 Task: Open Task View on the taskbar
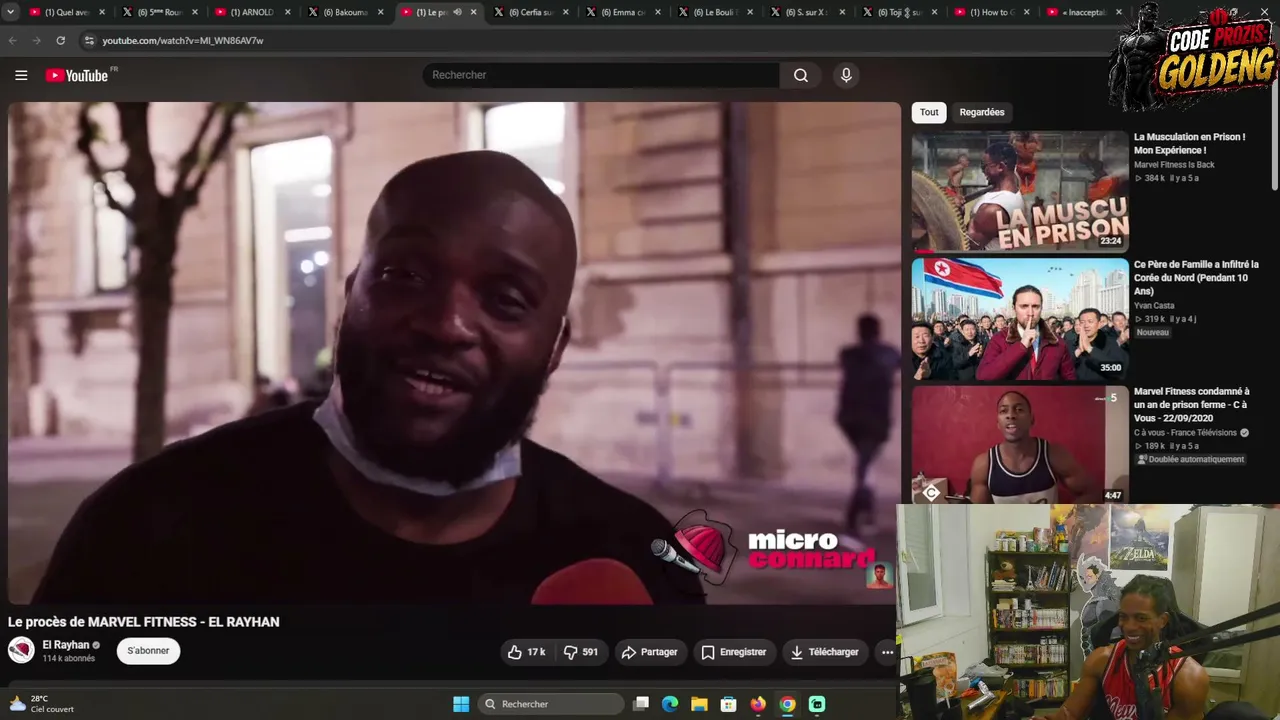coord(641,704)
